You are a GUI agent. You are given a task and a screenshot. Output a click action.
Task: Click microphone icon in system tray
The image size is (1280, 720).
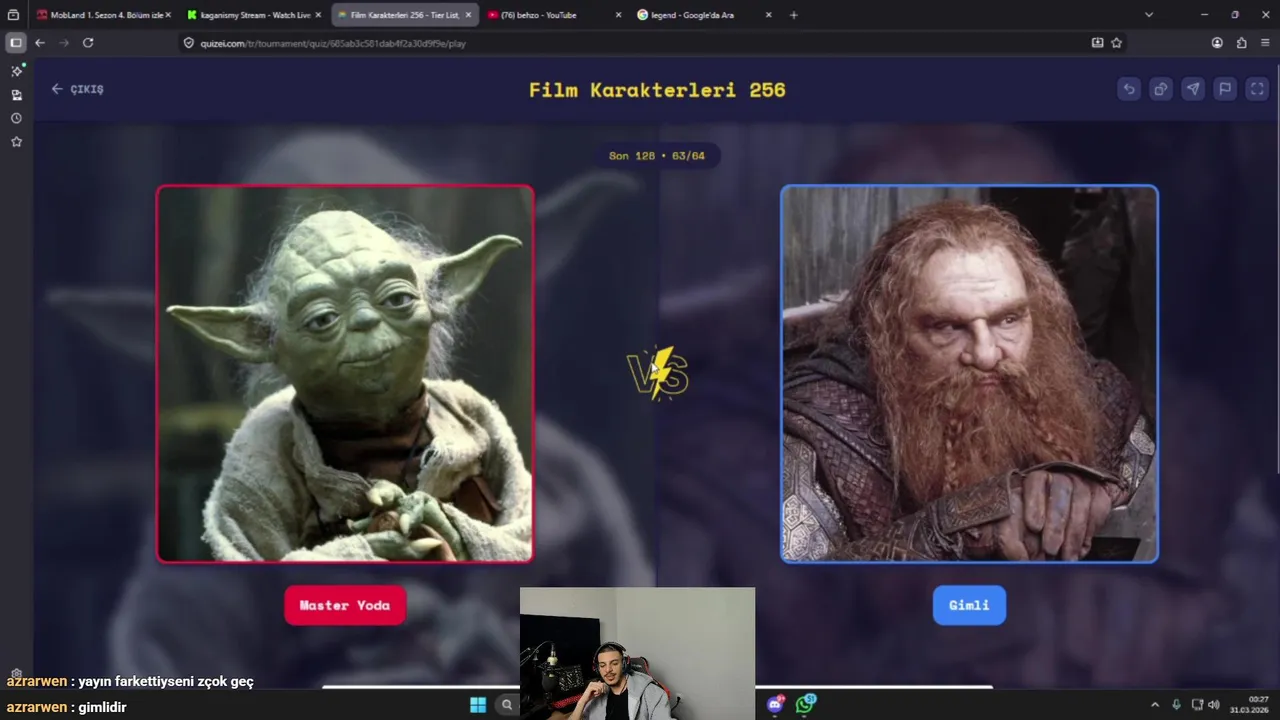(1176, 705)
